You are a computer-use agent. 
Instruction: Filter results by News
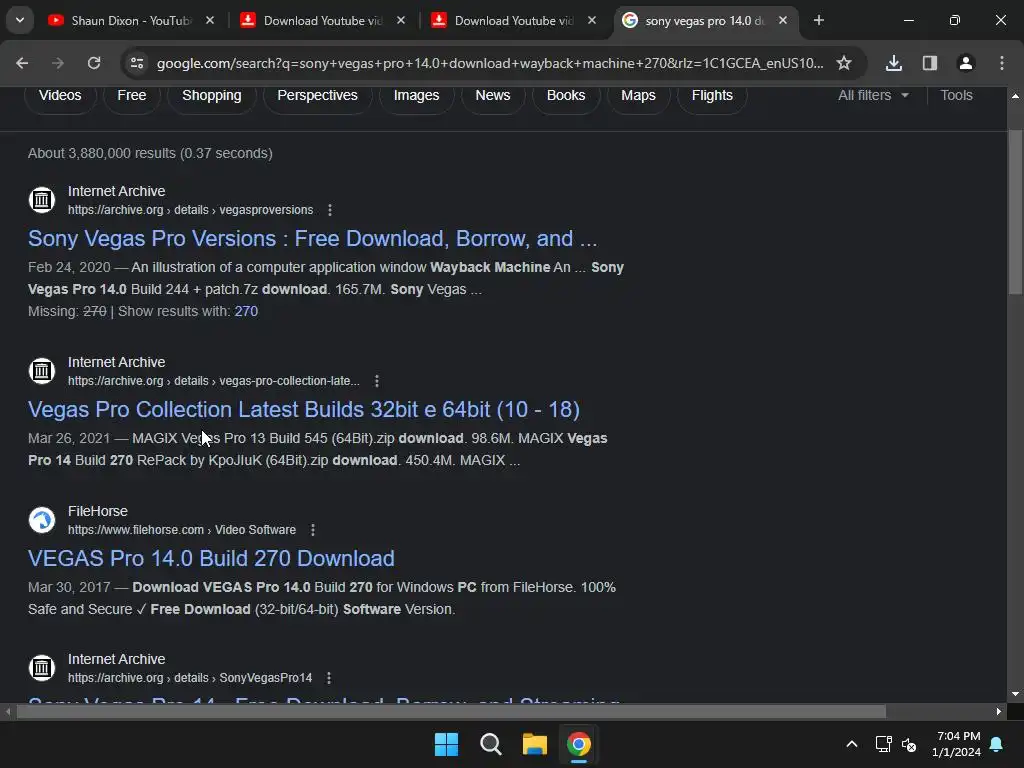point(493,95)
